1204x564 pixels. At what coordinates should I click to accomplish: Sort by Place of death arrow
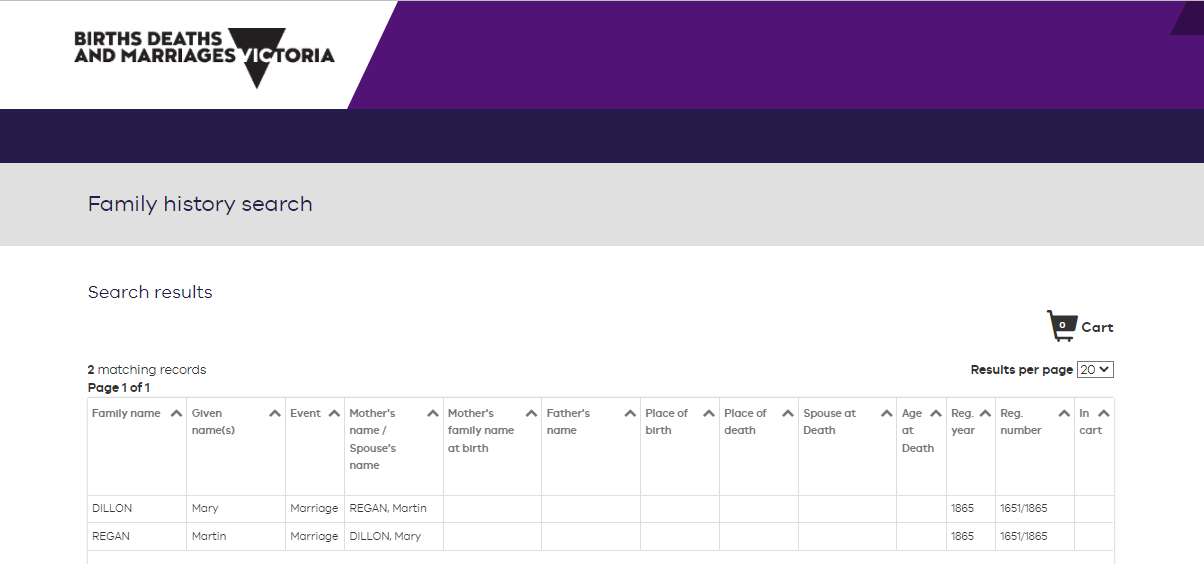click(788, 414)
